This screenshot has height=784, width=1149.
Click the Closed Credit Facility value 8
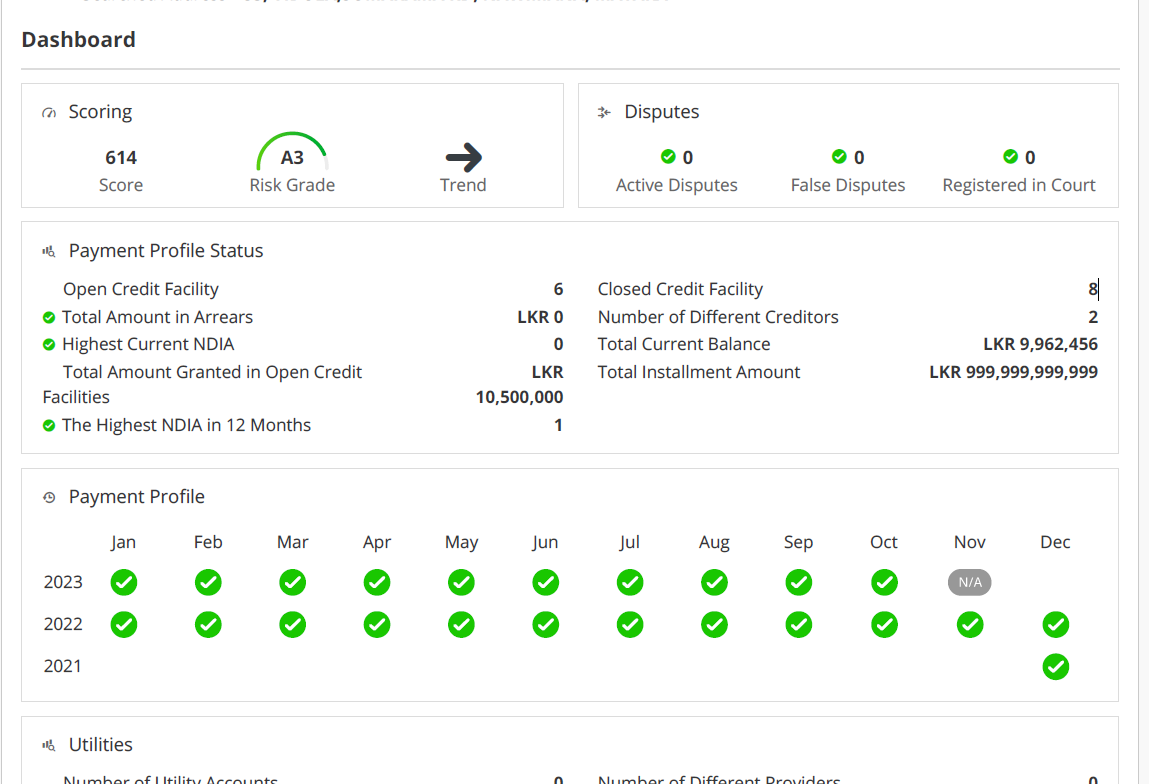click(x=1093, y=289)
